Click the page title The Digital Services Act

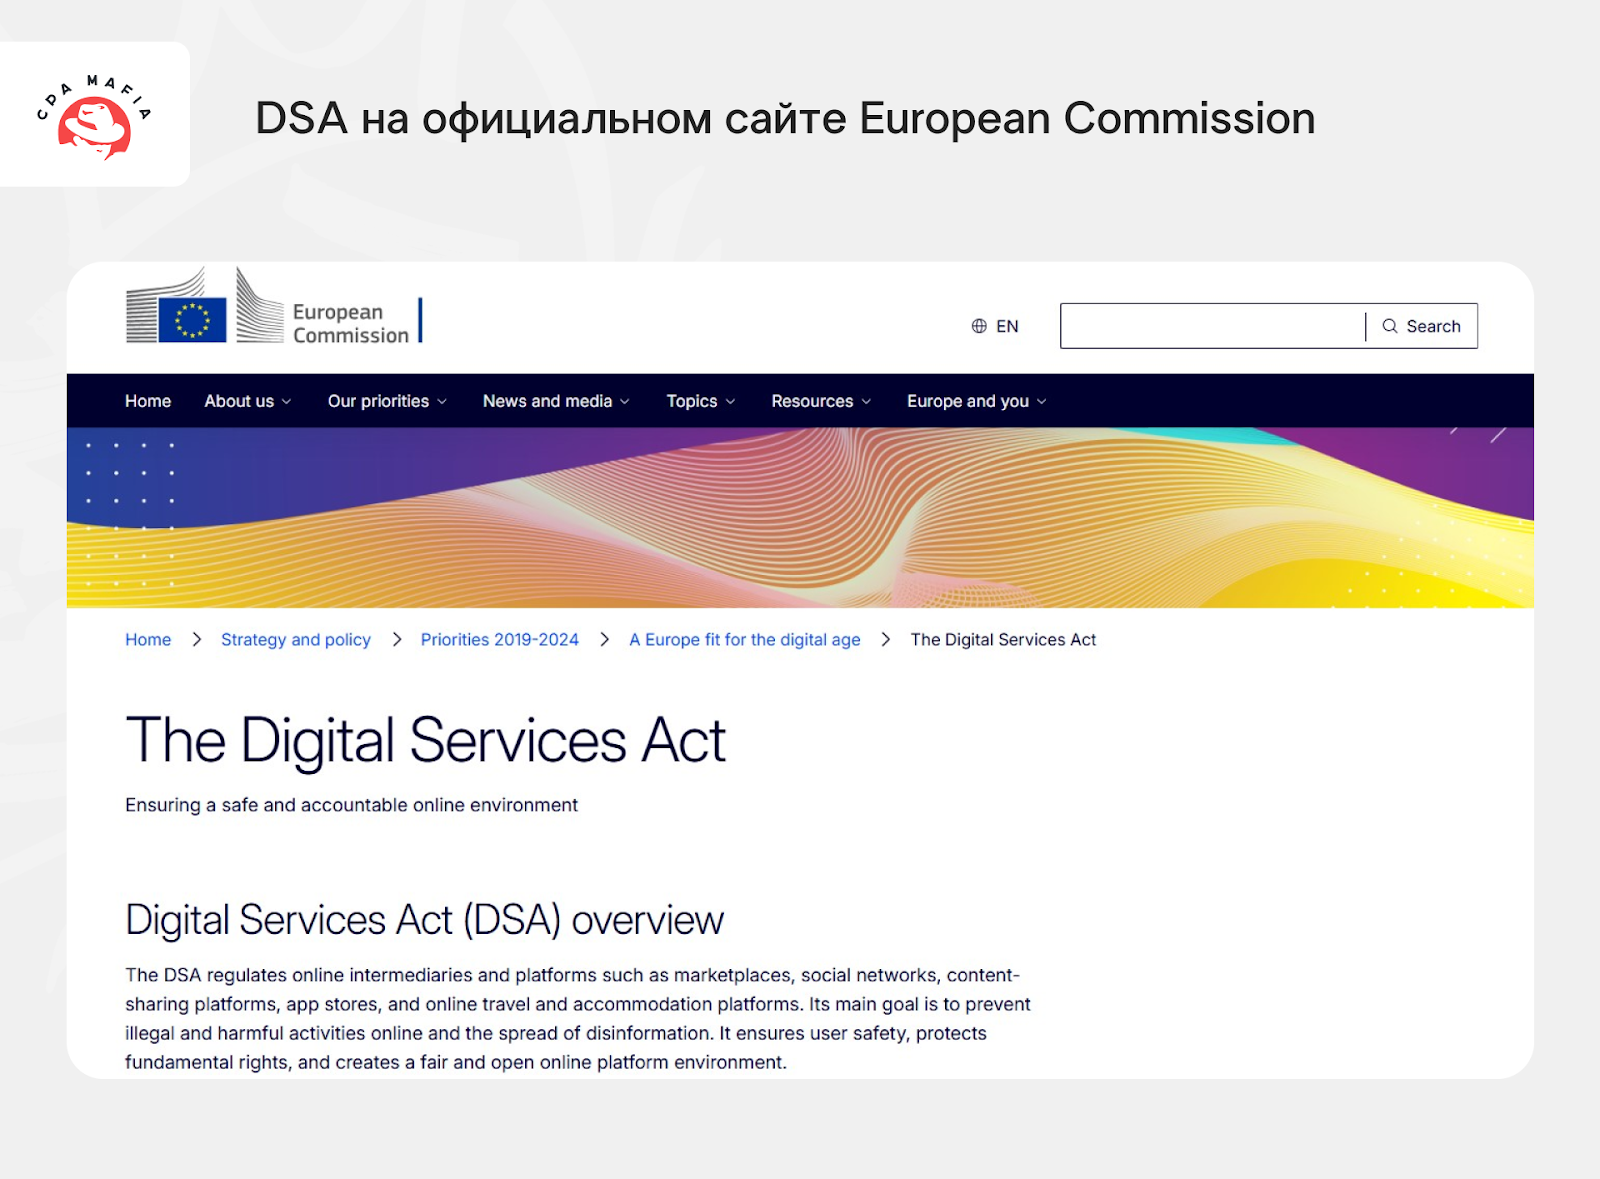click(x=425, y=741)
